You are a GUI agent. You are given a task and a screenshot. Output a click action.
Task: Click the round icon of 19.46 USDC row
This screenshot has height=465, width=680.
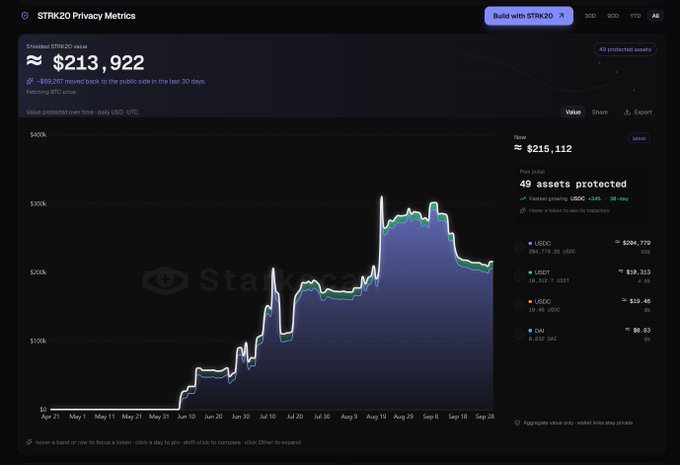click(x=519, y=305)
